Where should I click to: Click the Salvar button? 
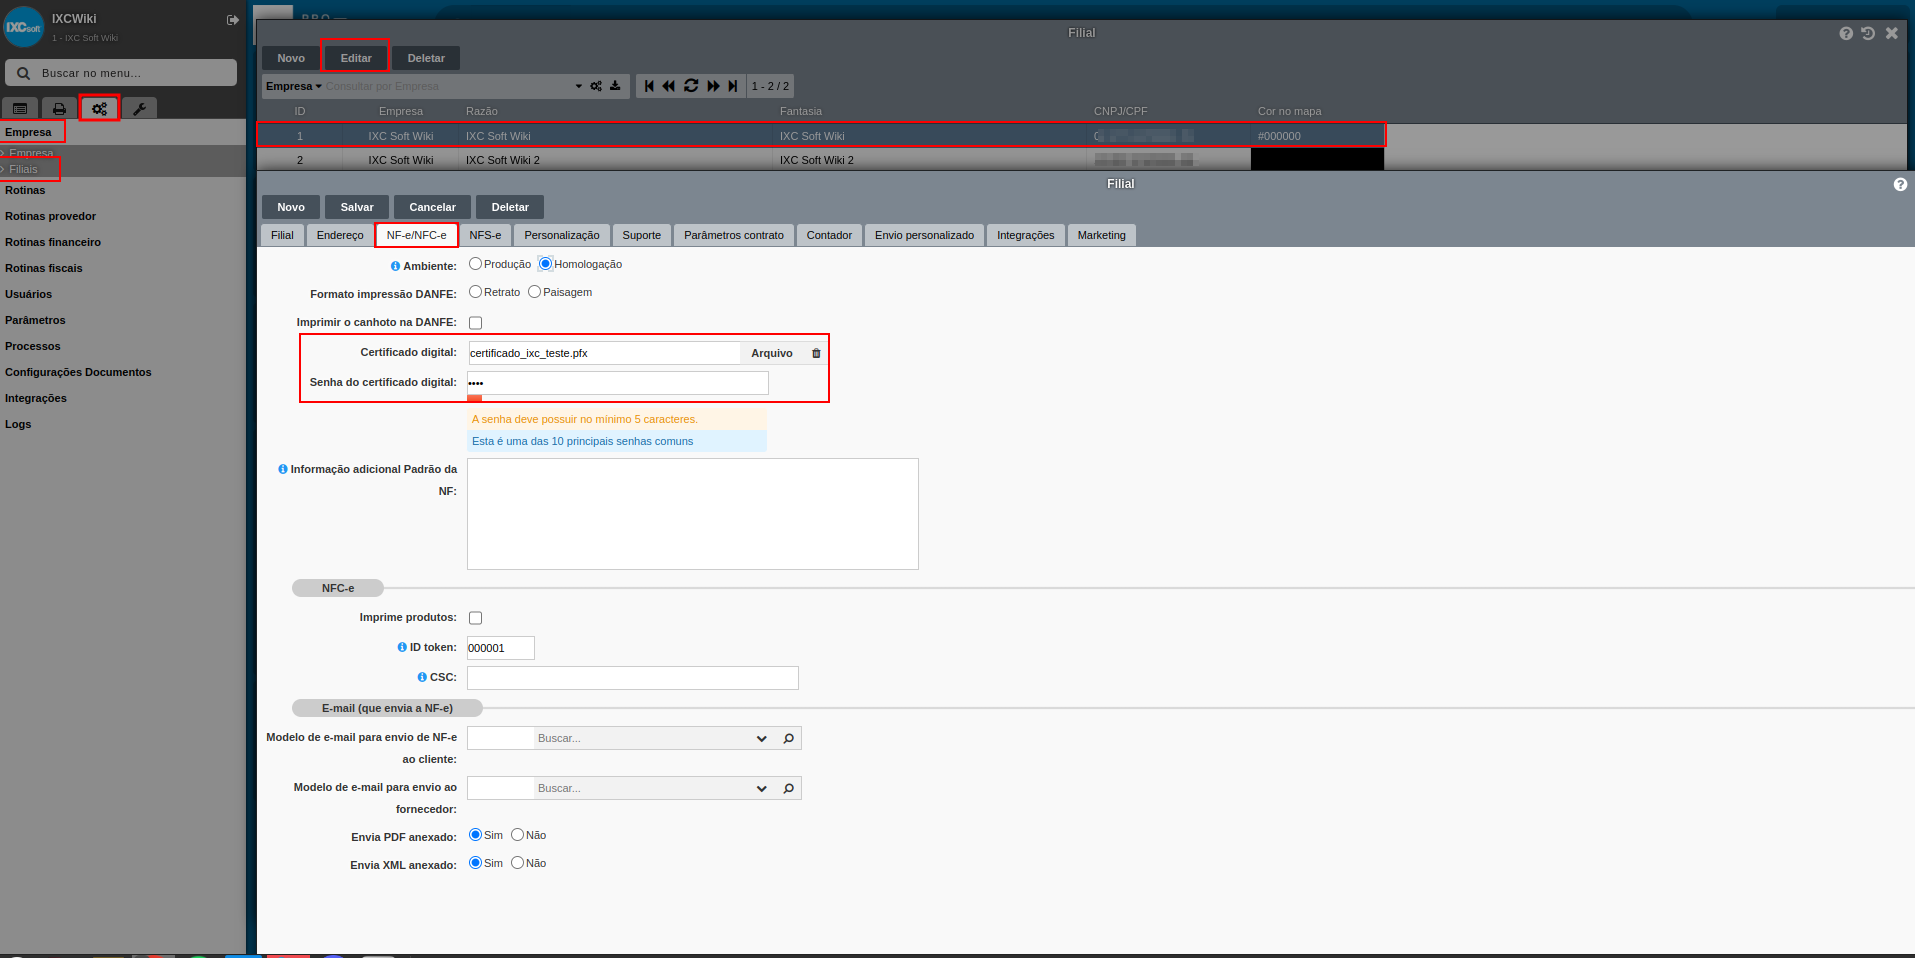(357, 207)
